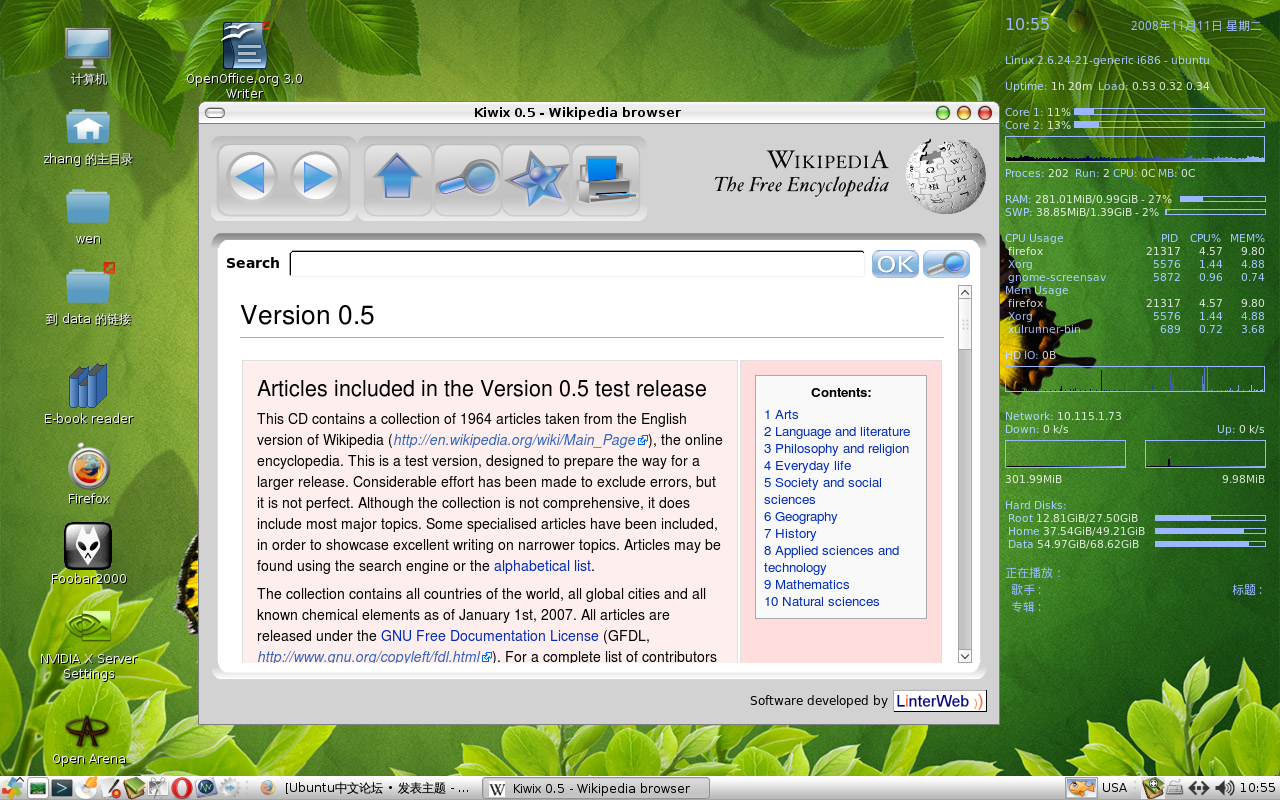The height and width of the screenshot is (800, 1280).
Task: Jump to 9 Mathematics section
Action: [806, 584]
